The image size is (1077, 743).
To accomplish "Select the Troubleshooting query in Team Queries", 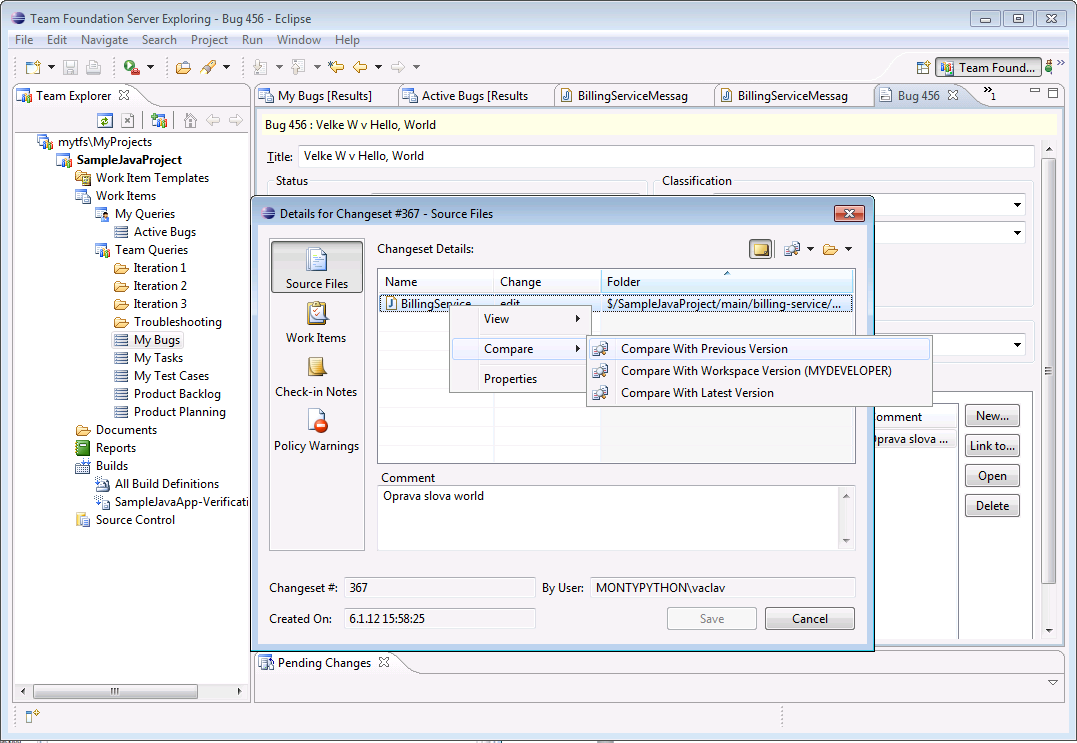I will (x=177, y=322).
